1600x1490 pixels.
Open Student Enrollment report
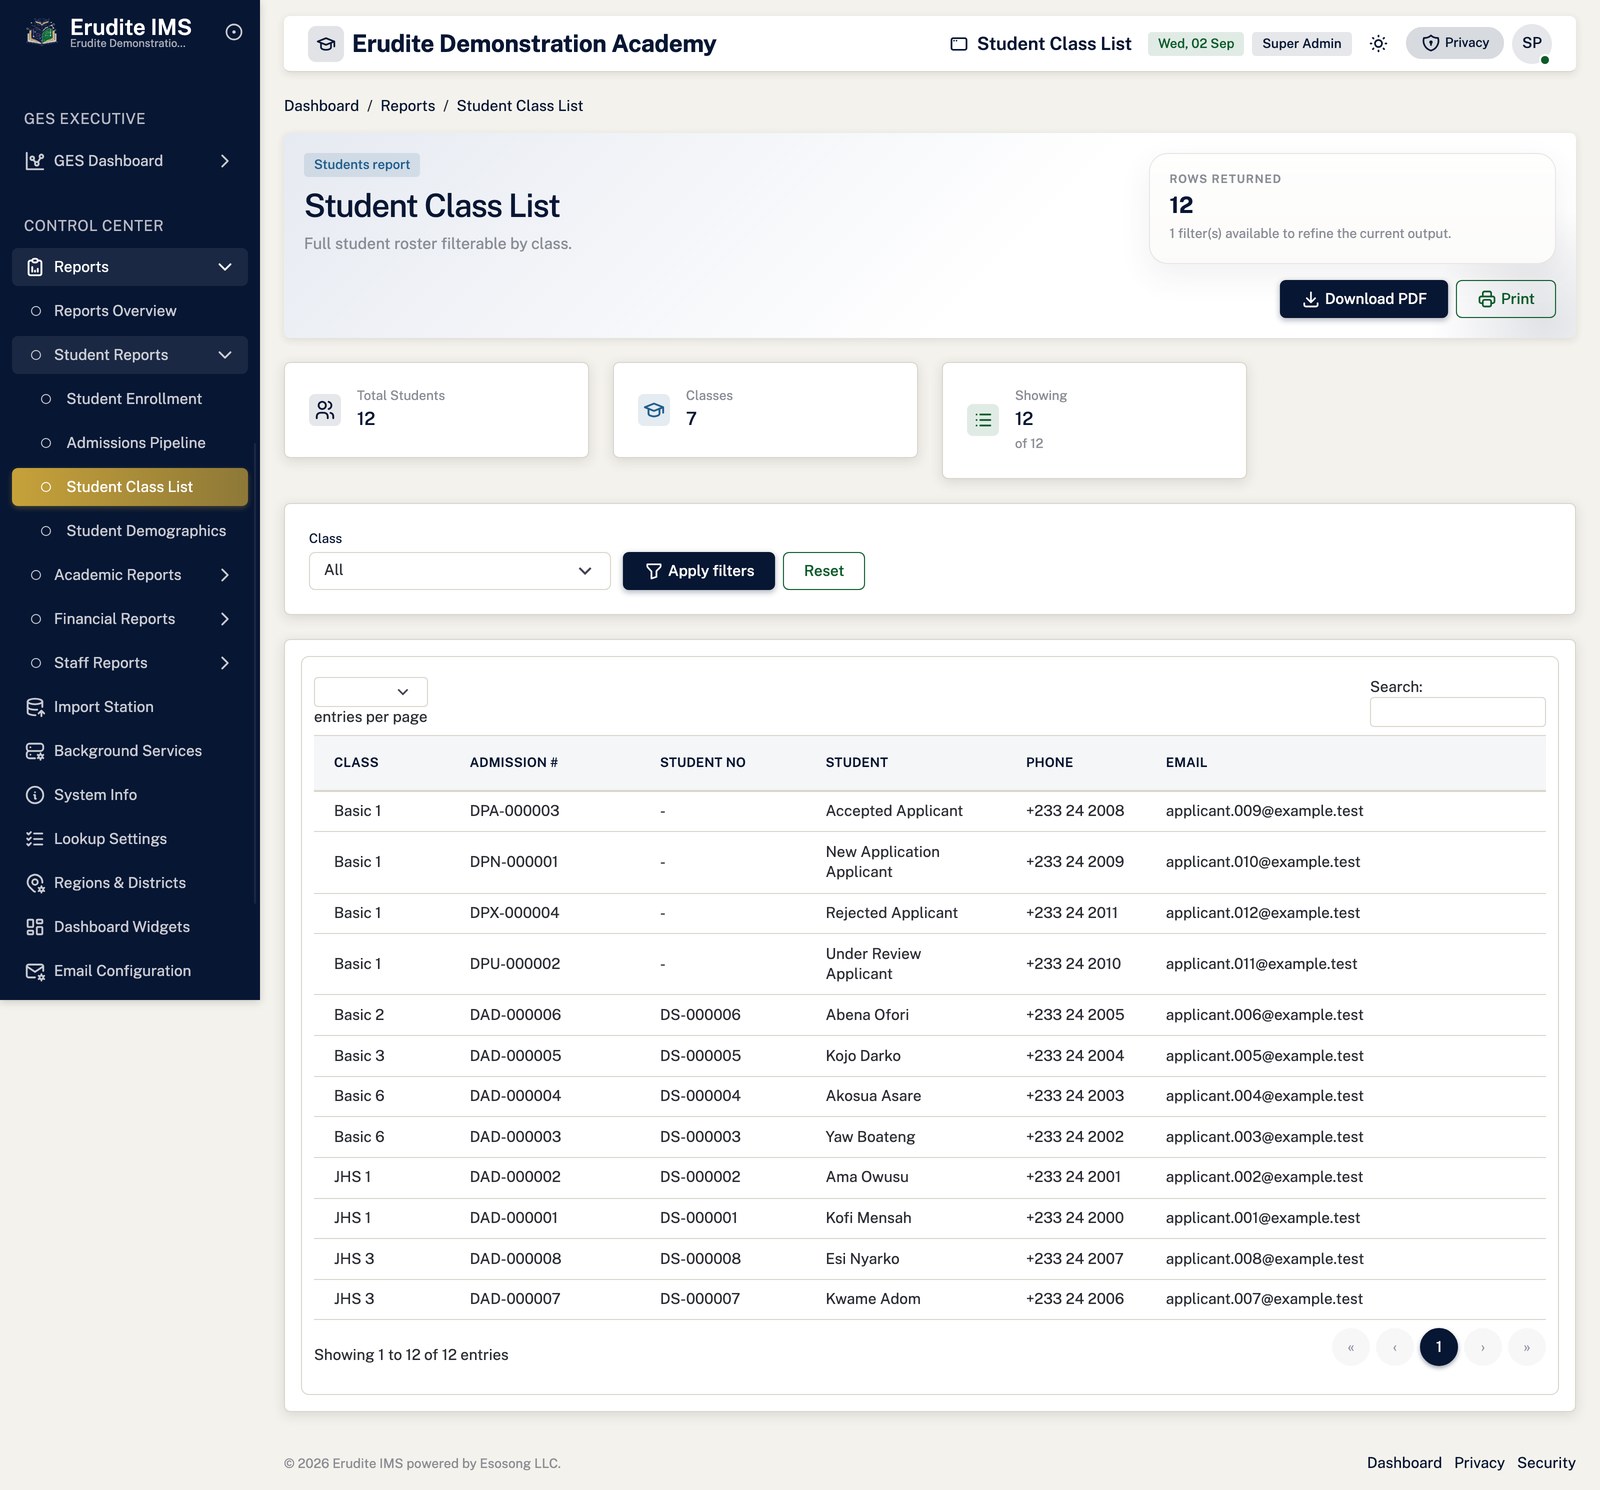tap(130, 399)
